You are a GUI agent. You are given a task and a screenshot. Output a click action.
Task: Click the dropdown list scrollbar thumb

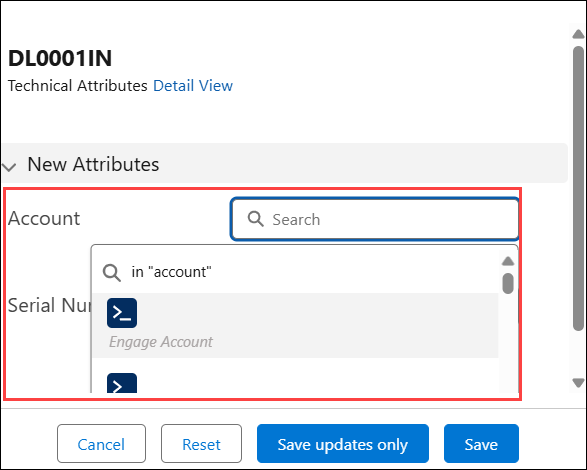pyautogui.click(x=508, y=283)
